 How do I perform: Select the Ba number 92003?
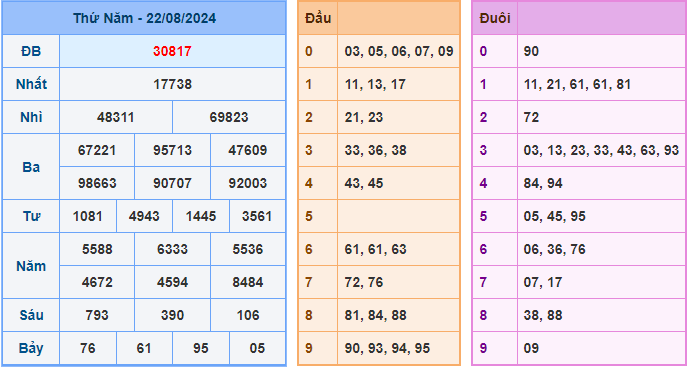pos(248,183)
